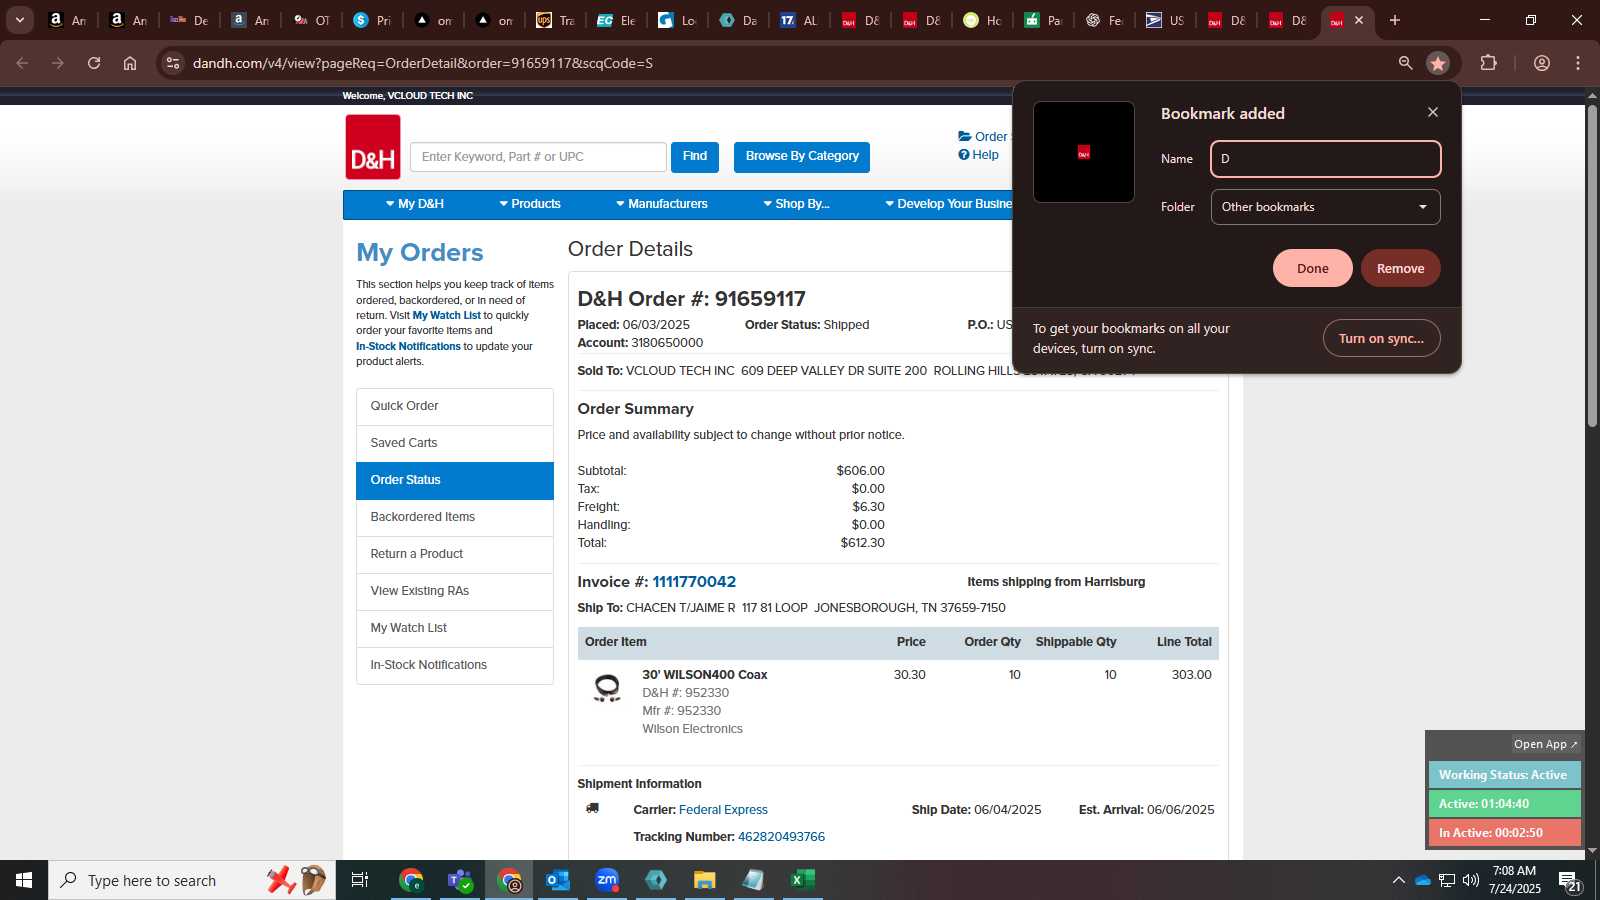This screenshot has width=1600, height=900.
Task: Expand the Products menu
Action: [530, 204]
